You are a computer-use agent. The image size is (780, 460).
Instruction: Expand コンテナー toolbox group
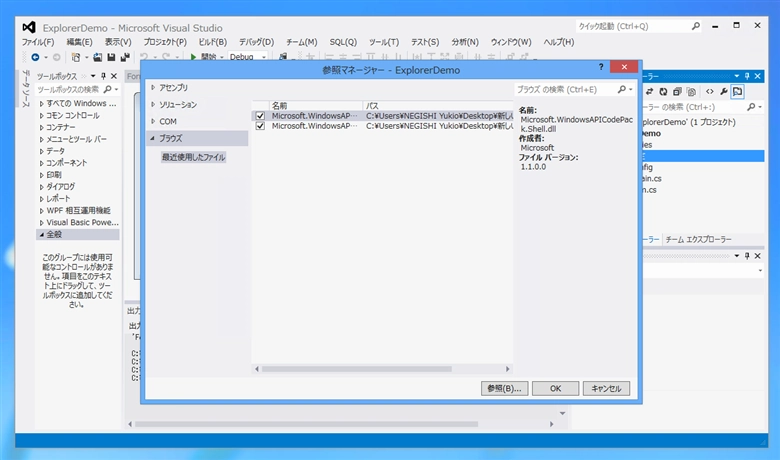click(42, 127)
